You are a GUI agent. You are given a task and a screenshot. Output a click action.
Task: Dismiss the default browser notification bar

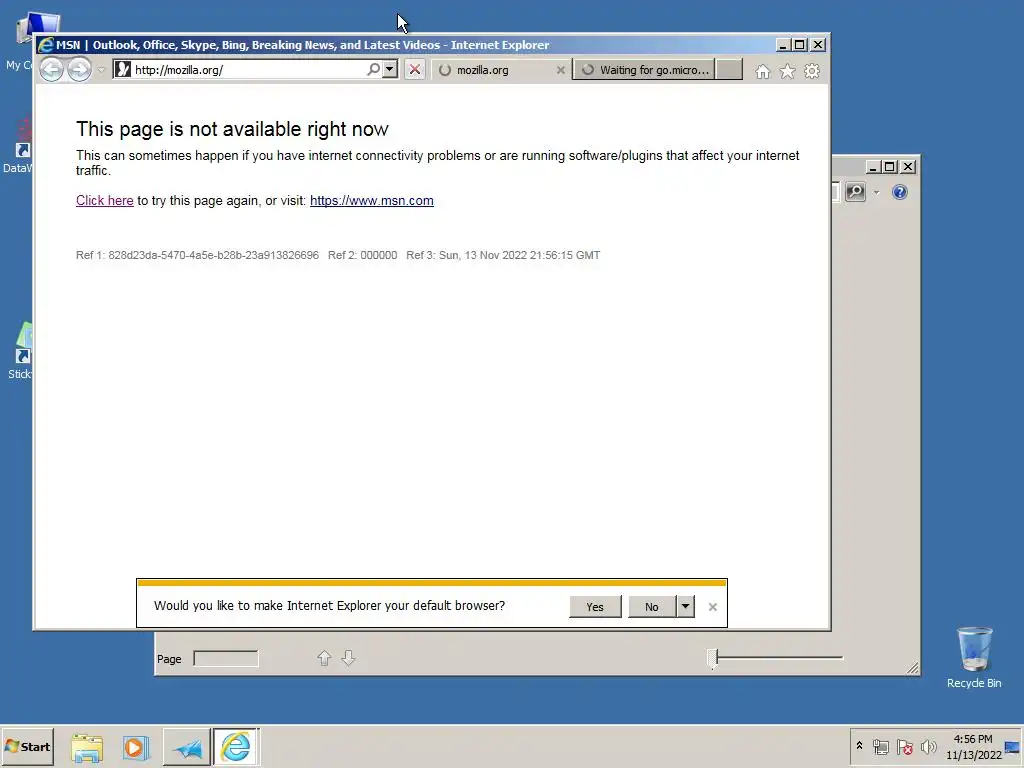point(712,607)
